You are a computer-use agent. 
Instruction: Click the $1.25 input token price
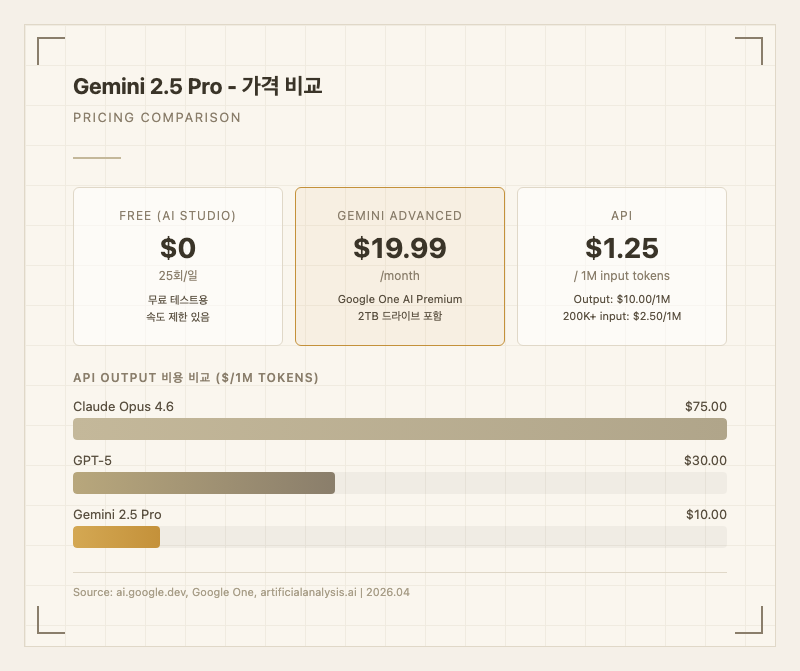click(x=622, y=248)
